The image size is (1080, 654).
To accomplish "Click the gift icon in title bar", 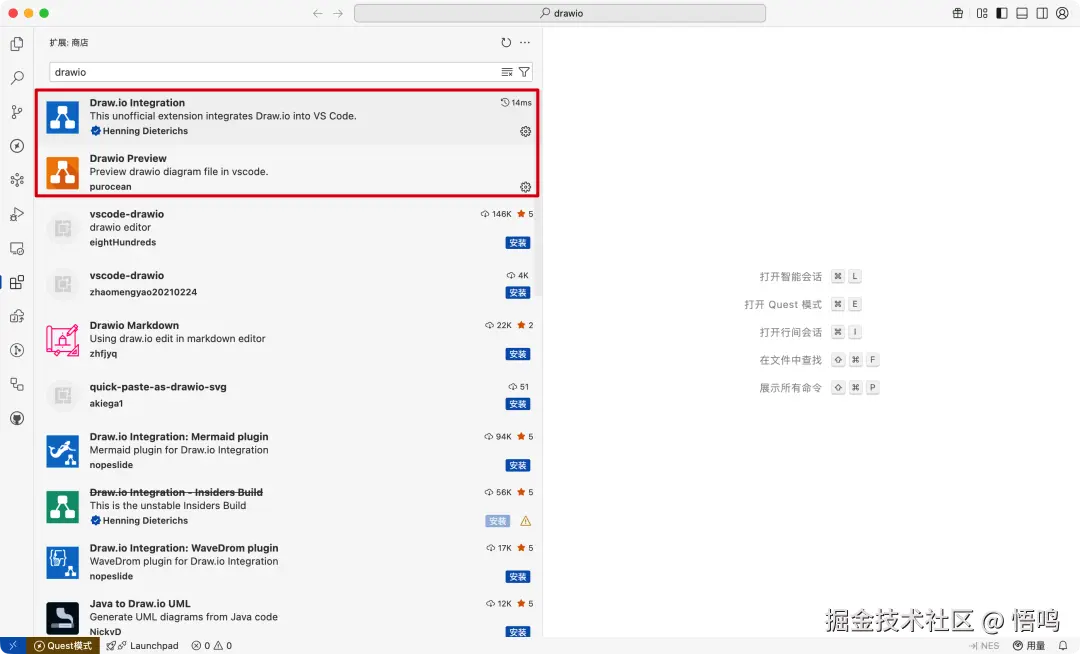I will pos(958,13).
